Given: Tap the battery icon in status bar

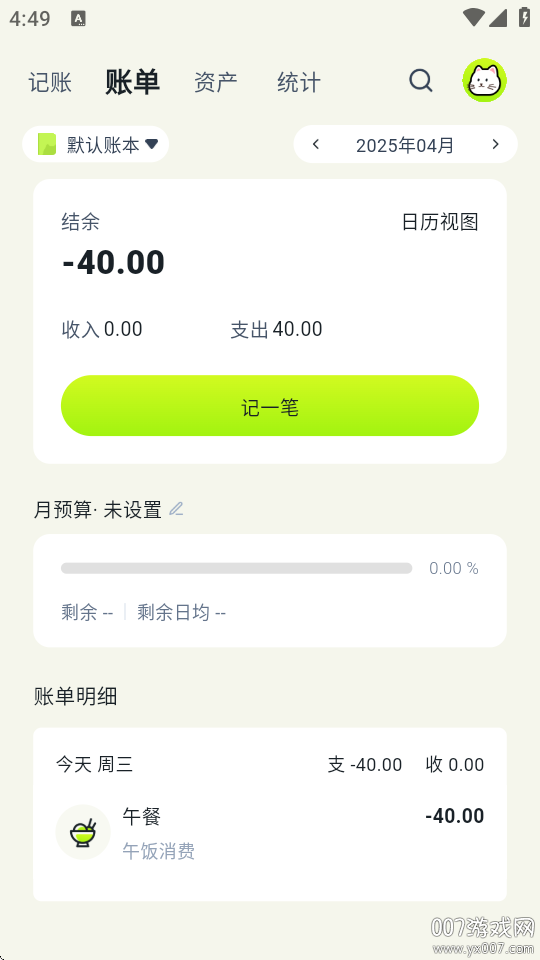Looking at the screenshot, I should click(525, 17).
